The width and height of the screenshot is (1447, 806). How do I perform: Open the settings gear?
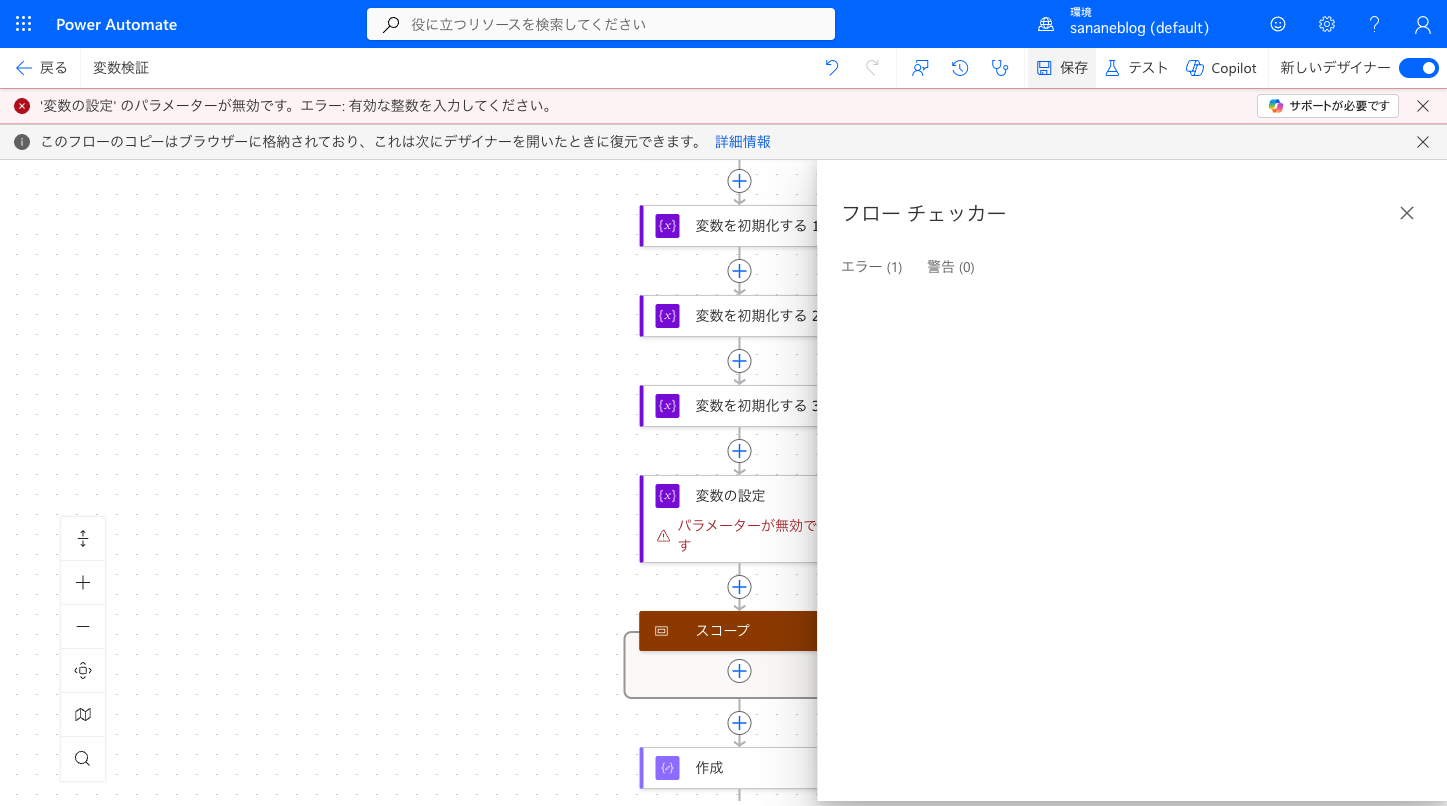(x=1327, y=24)
